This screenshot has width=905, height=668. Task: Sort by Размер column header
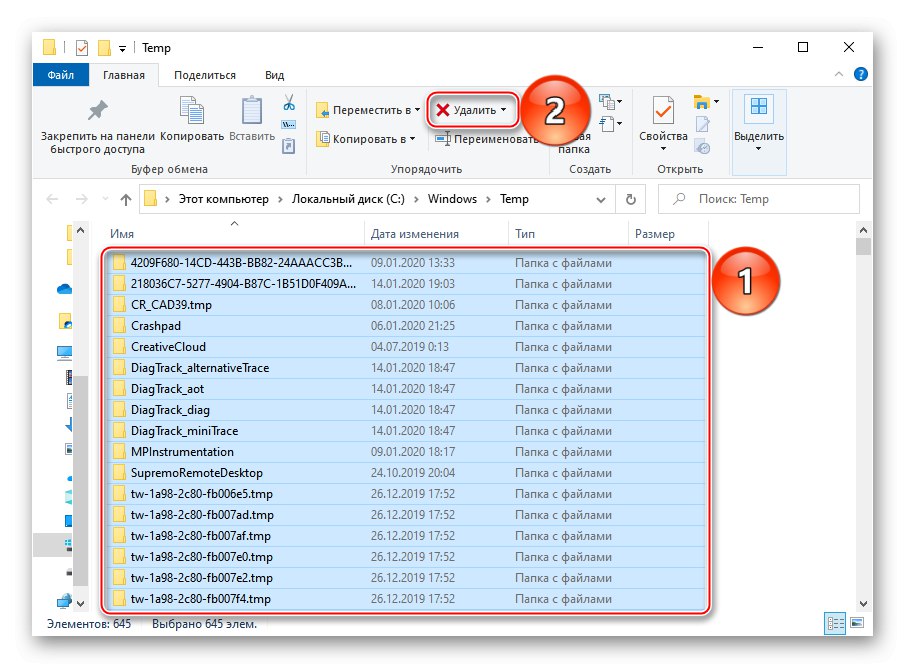pos(668,234)
